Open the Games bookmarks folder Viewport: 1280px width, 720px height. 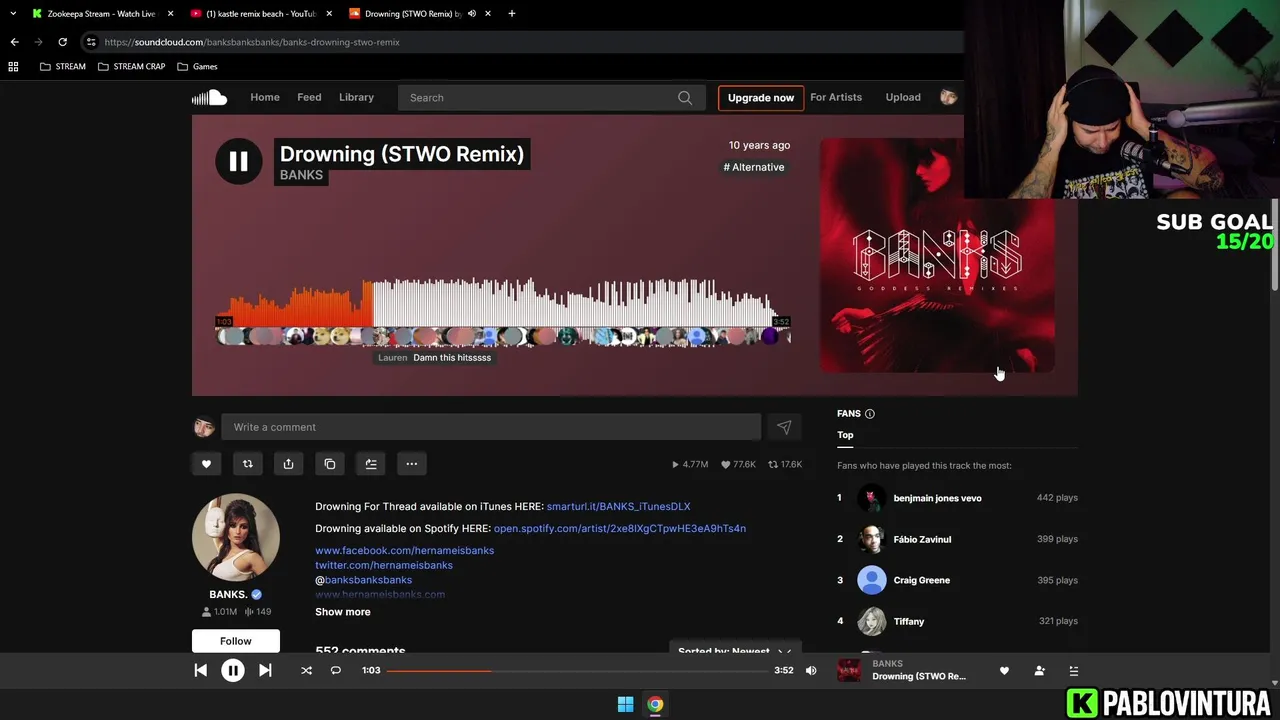click(x=197, y=67)
